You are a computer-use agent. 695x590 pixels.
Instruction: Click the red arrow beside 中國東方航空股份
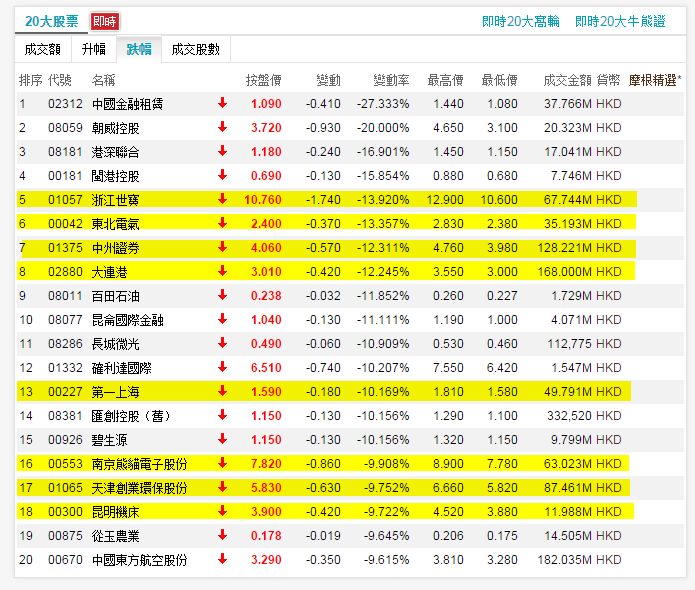click(222, 559)
